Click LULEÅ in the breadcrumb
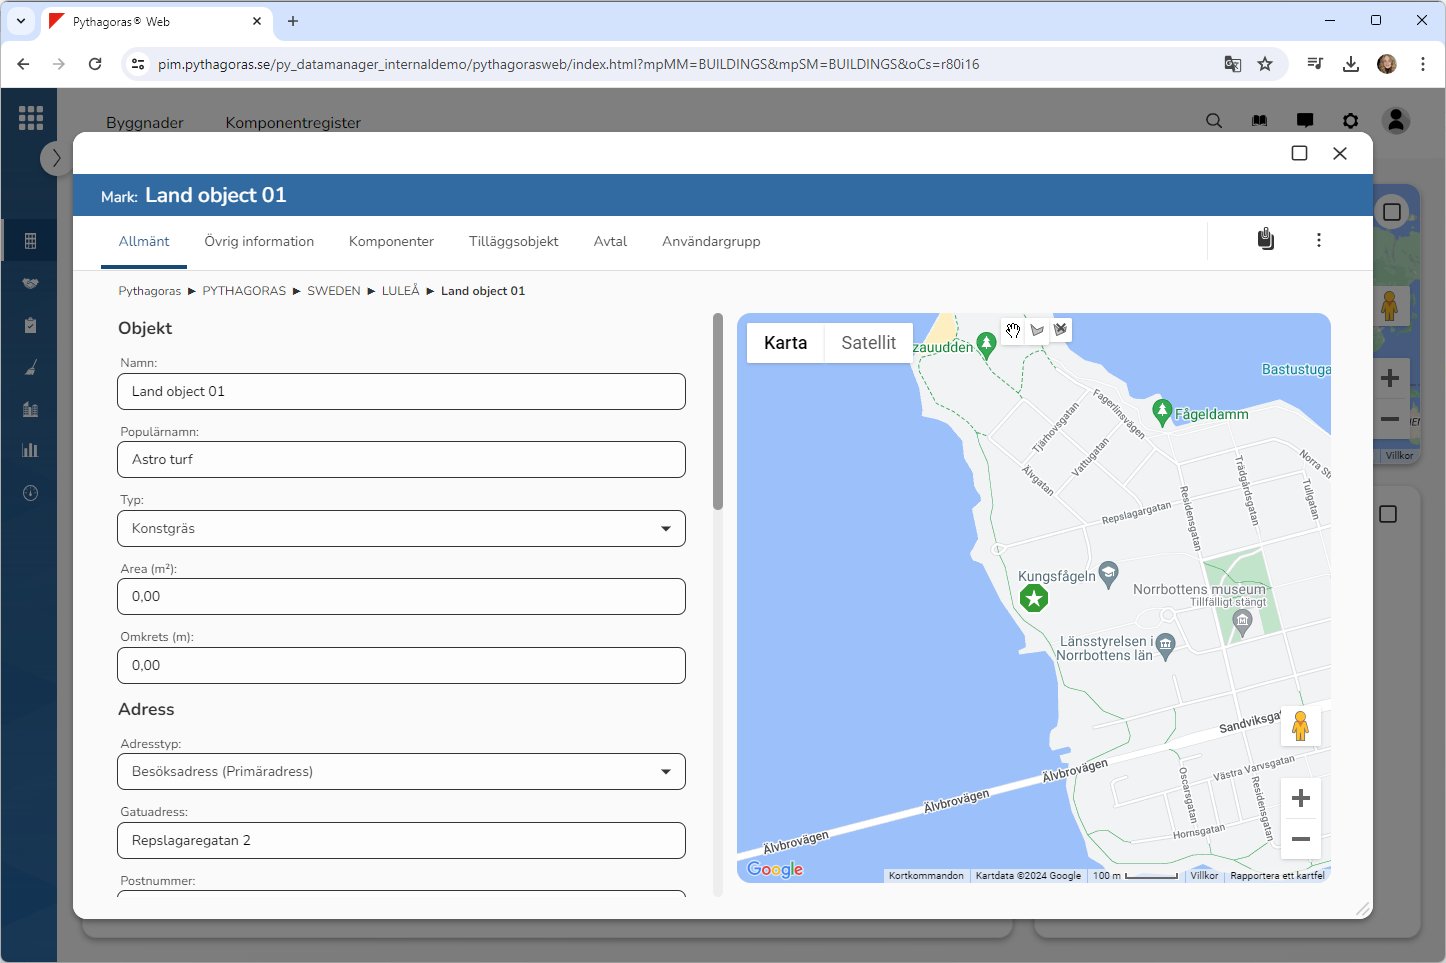Screen dimensions: 1446x963 [400, 291]
